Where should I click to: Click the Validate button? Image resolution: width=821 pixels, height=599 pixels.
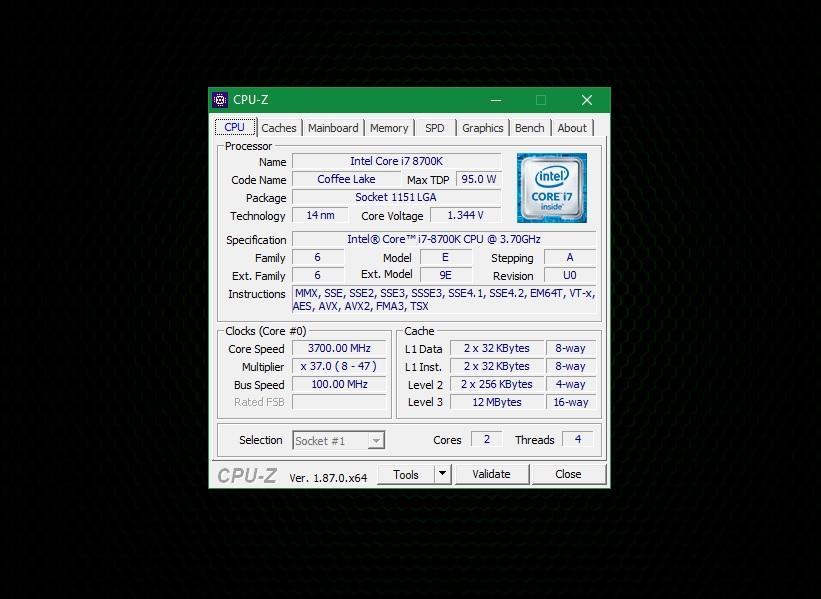[491, 474]
